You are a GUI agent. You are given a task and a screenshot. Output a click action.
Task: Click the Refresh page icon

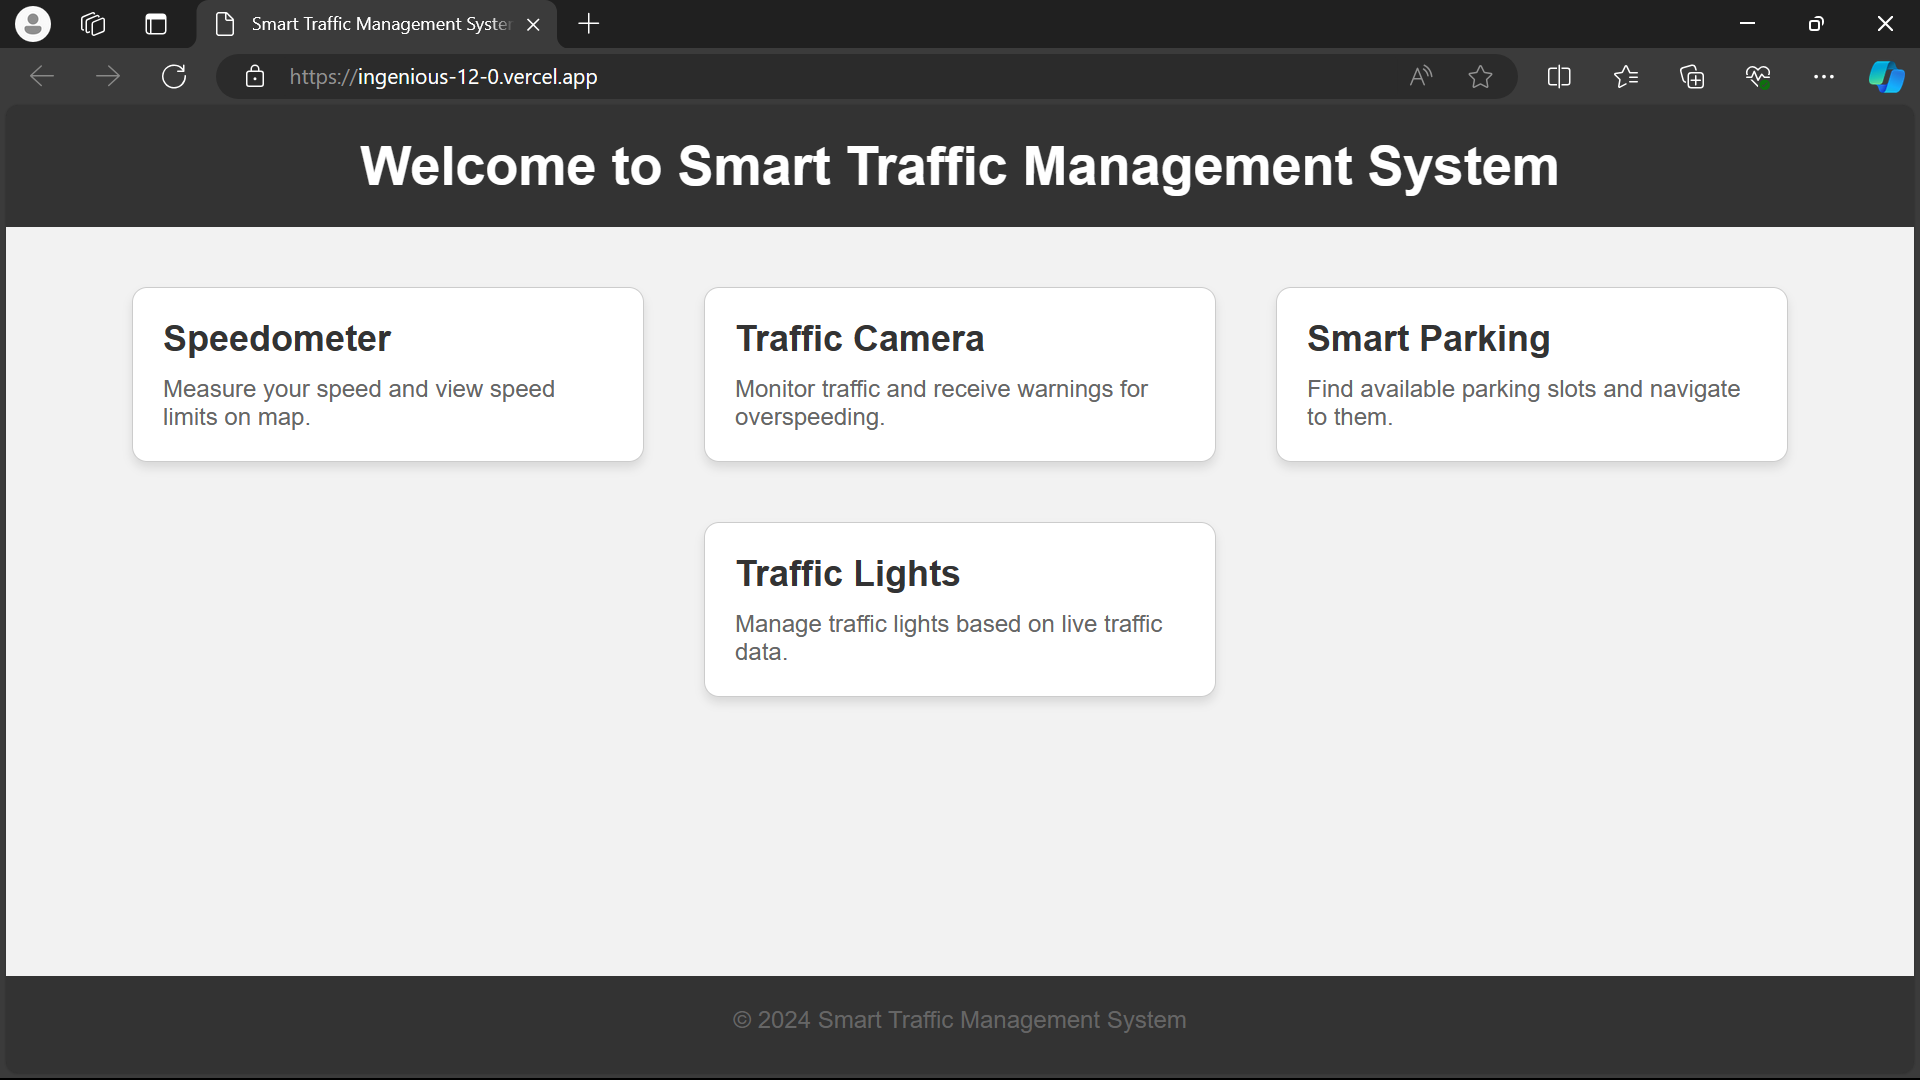[x=174, y=77]
